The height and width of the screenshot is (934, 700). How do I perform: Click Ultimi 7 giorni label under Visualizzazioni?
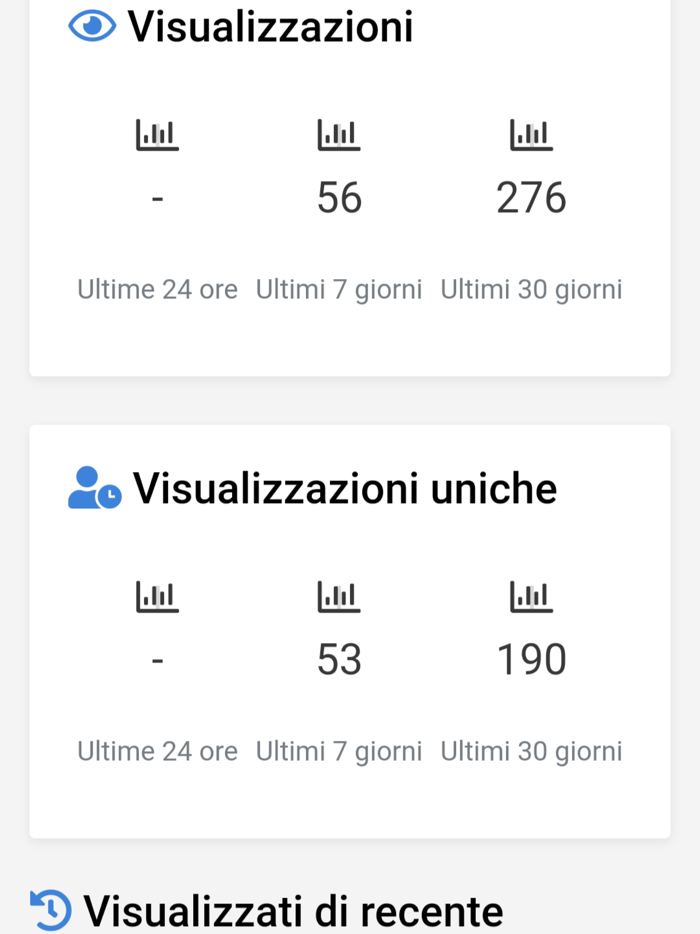click(339, 290)
